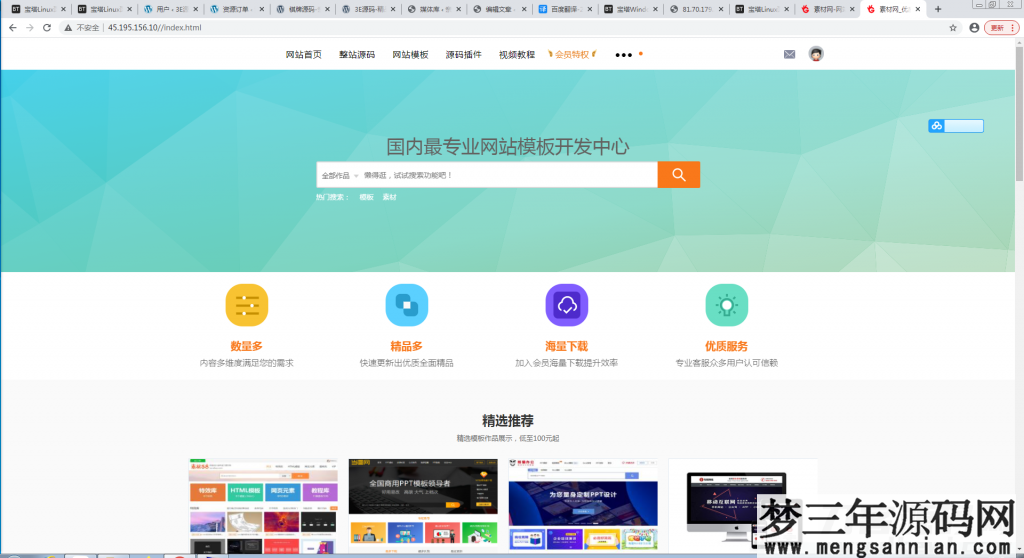Open the 为您量身定制PPT设计 thumbnail
This screenshot has height=558, width=1024.
(x=583, y=506)
